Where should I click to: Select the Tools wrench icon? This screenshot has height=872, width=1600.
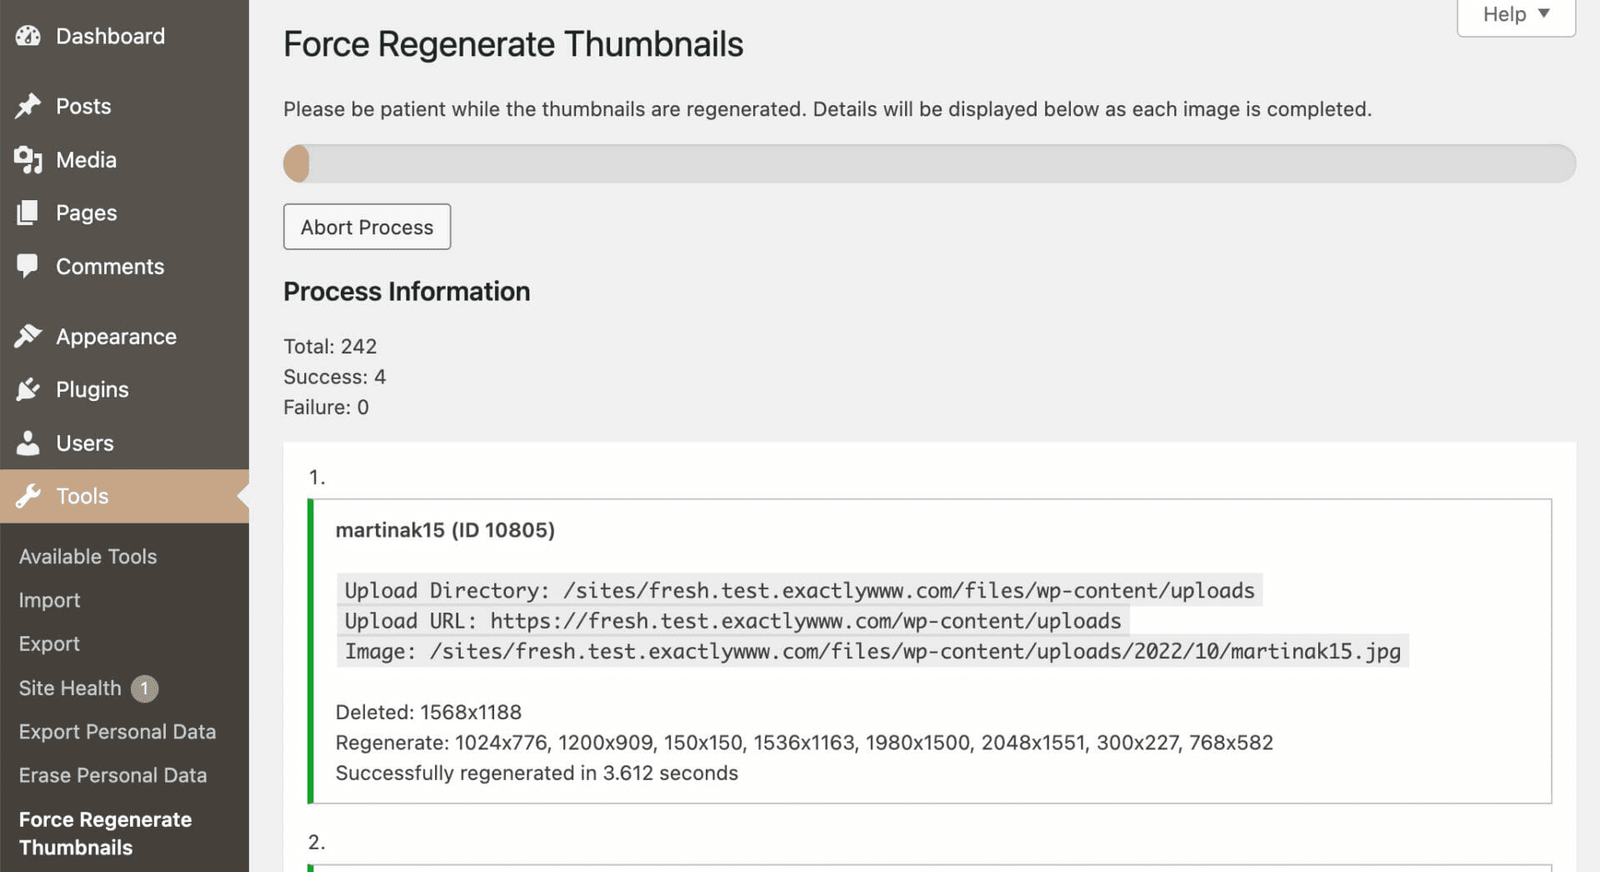(x=27, y=496)
